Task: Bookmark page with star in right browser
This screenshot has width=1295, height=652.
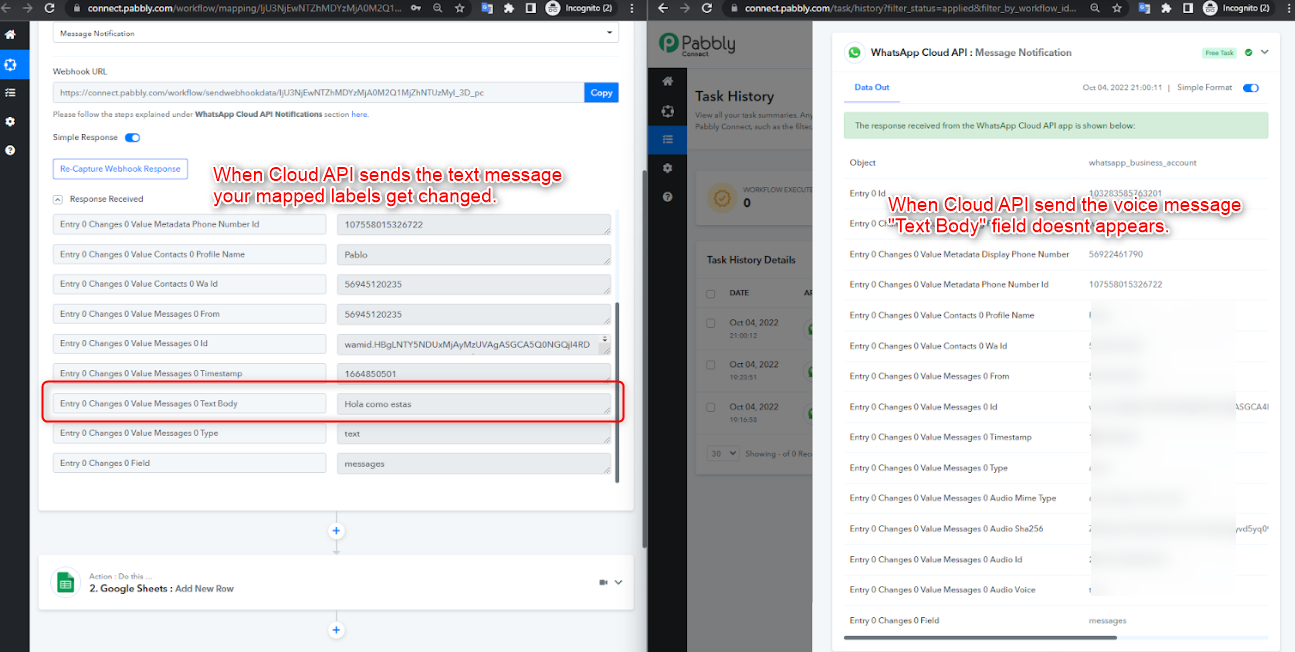Action: pos(1116,8)
